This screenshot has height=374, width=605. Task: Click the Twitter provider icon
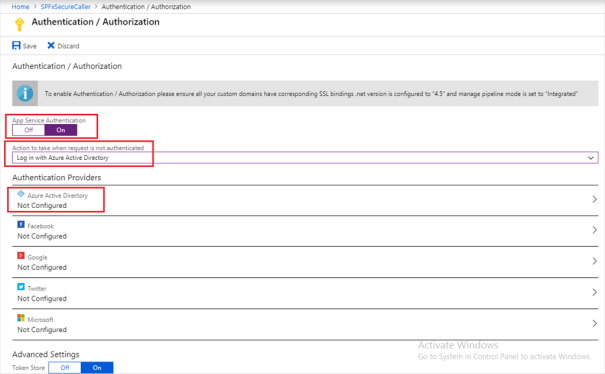pos(21,287)
